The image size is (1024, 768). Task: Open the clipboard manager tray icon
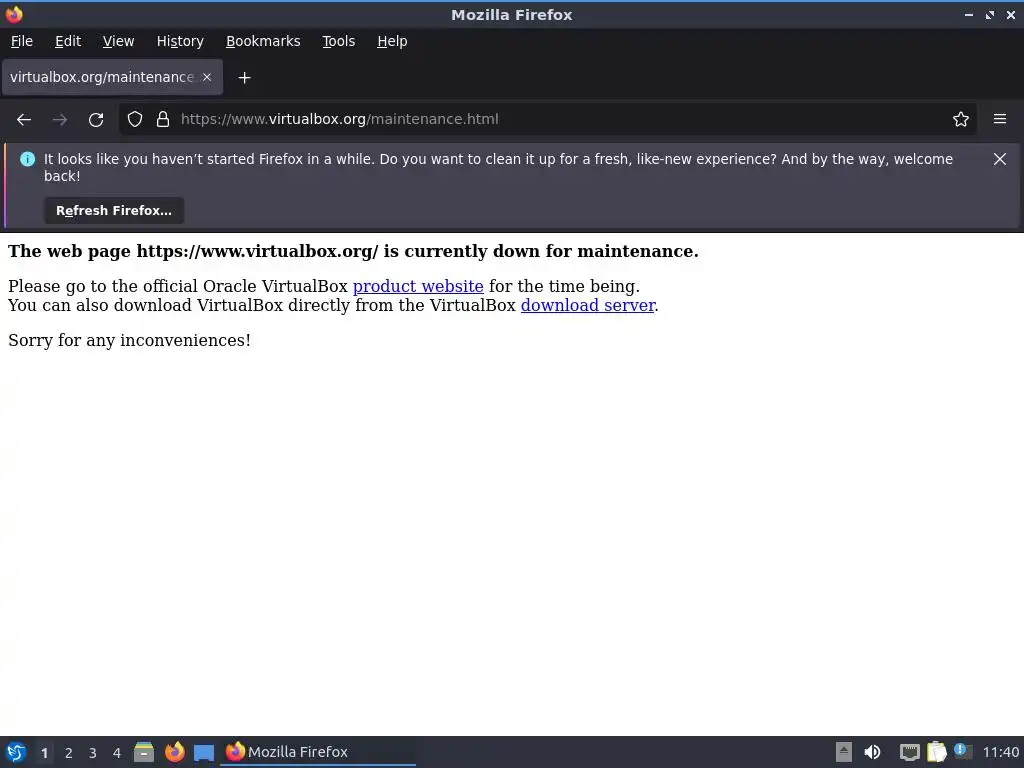tap(936, 752)
